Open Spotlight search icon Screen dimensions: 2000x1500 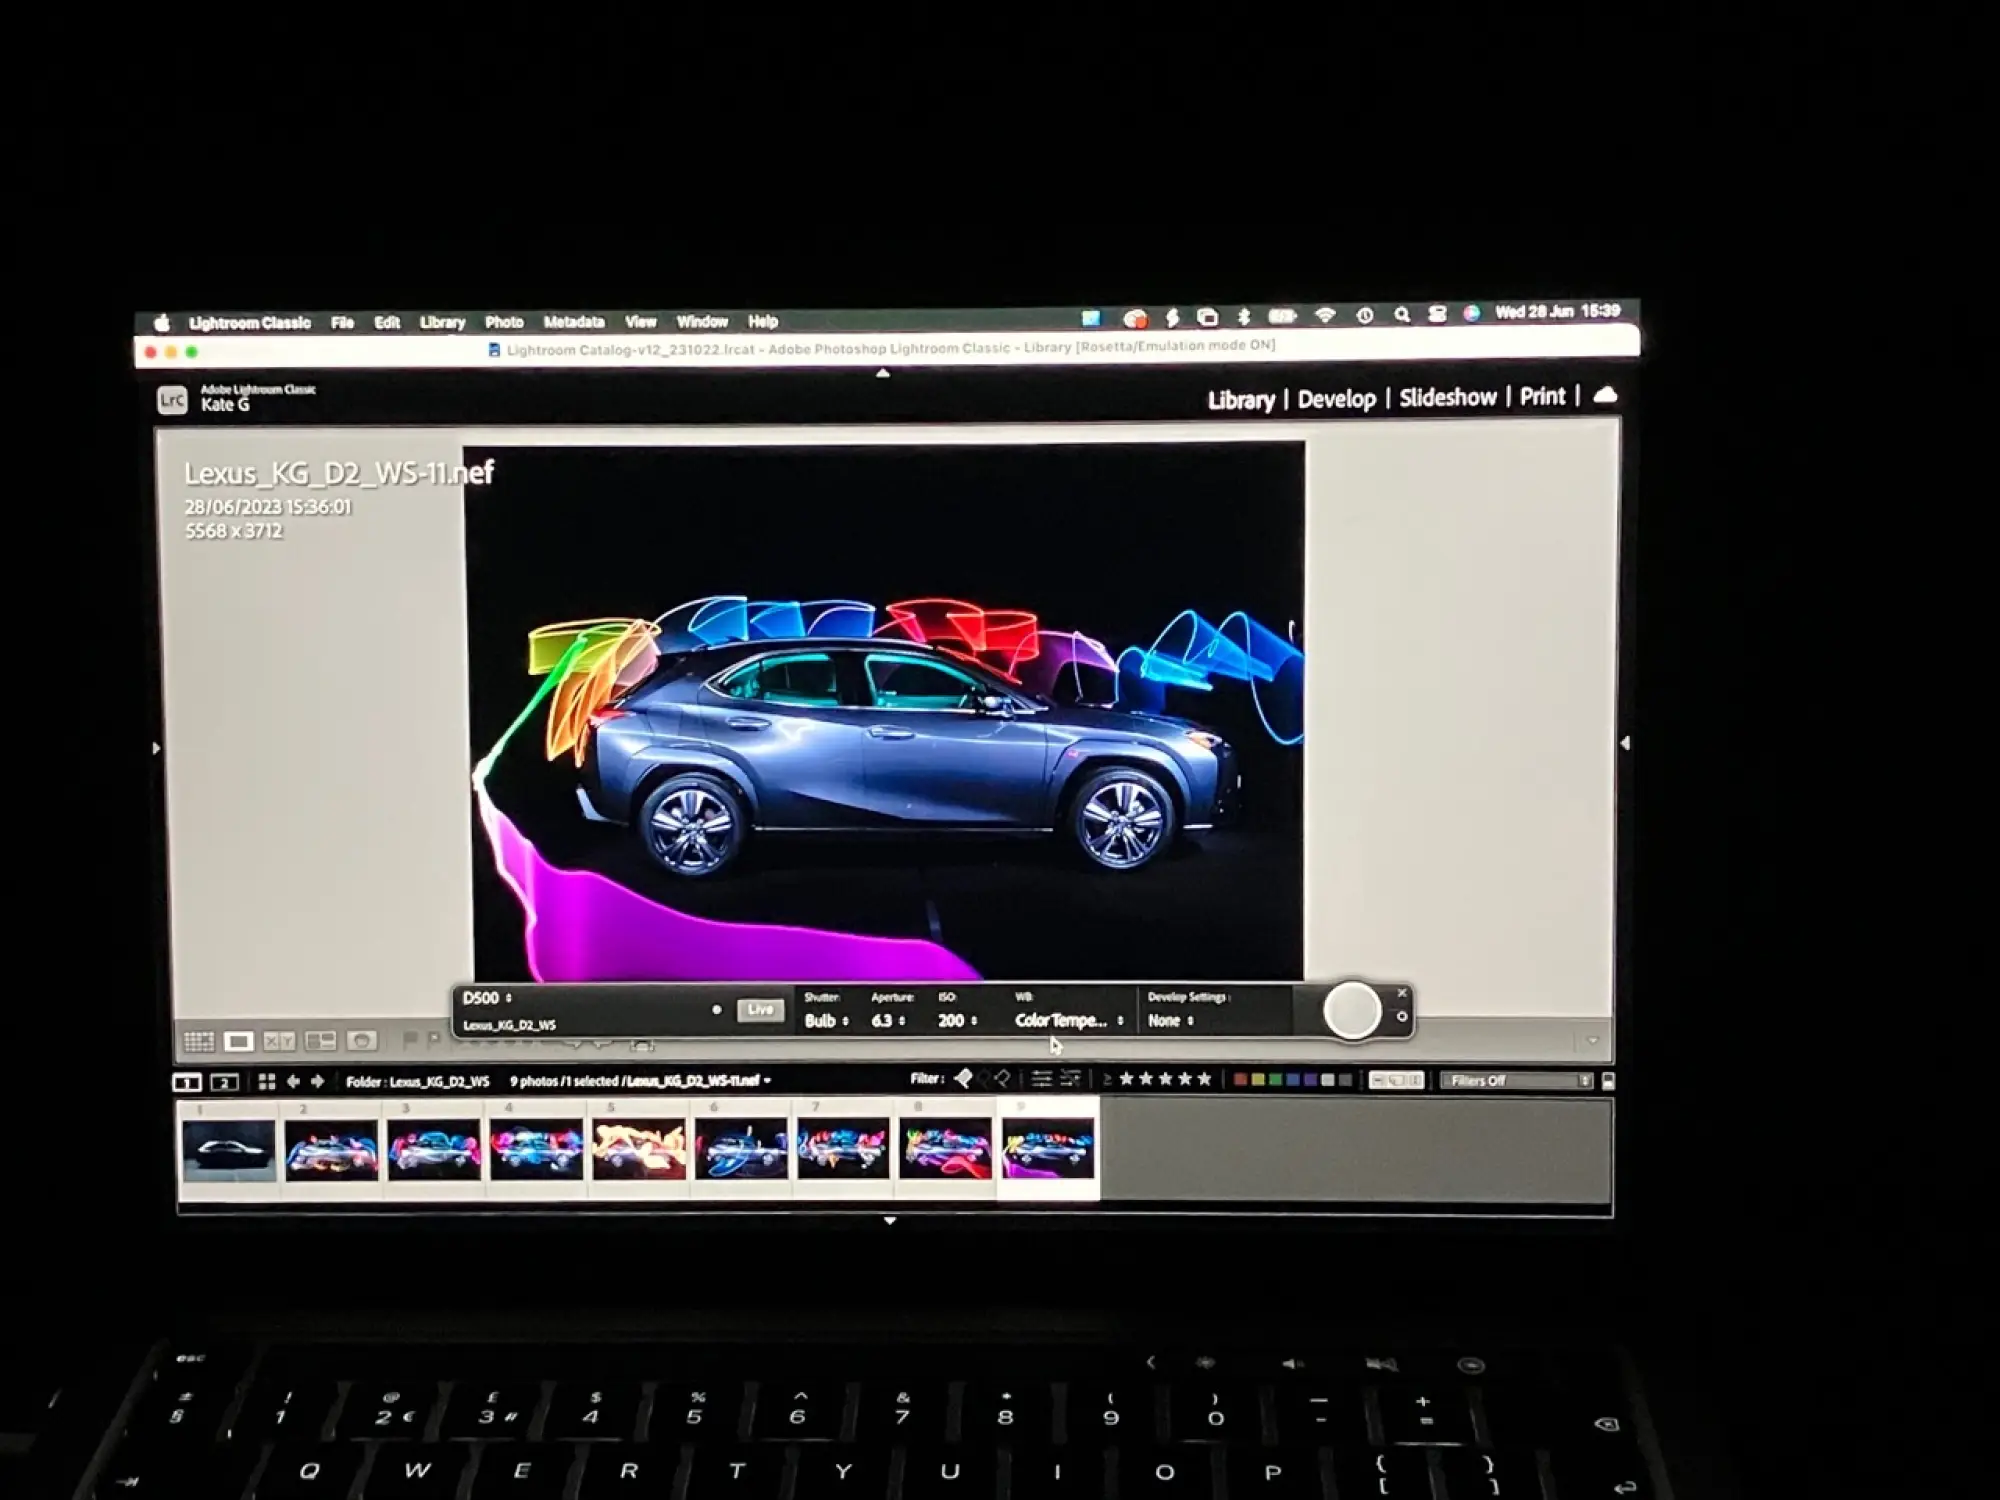[1402, 314]
